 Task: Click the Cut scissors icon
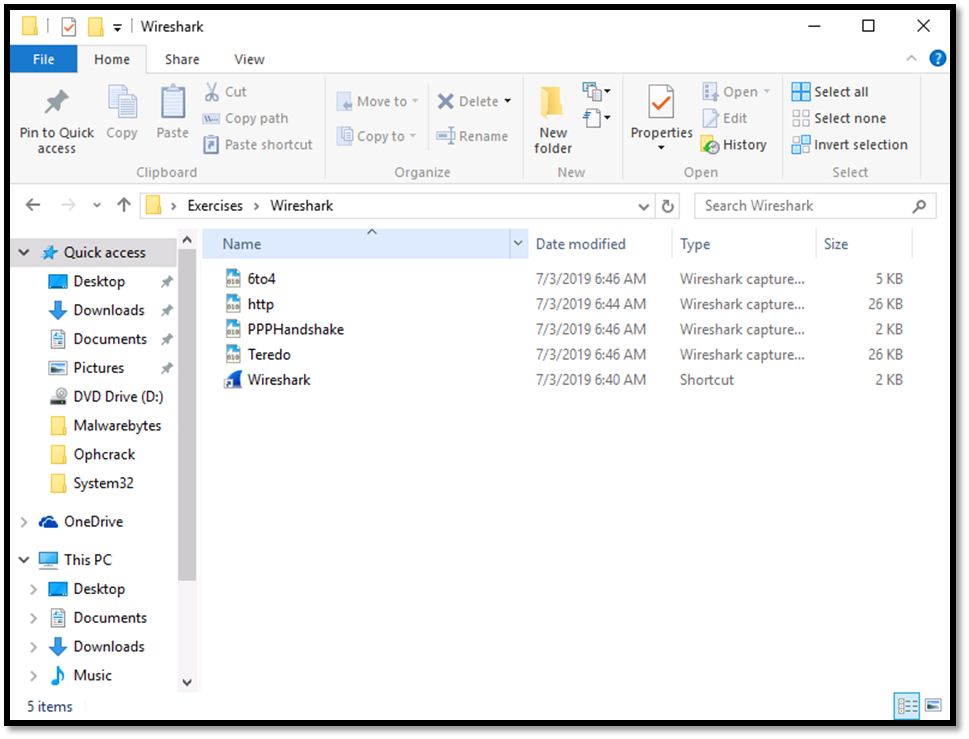pyautogui.click(x=212, y=92)
